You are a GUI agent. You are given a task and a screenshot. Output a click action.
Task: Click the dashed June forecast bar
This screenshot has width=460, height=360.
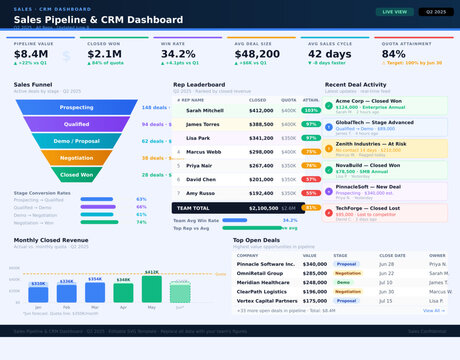pyautogui.click(x=180, y=292)
